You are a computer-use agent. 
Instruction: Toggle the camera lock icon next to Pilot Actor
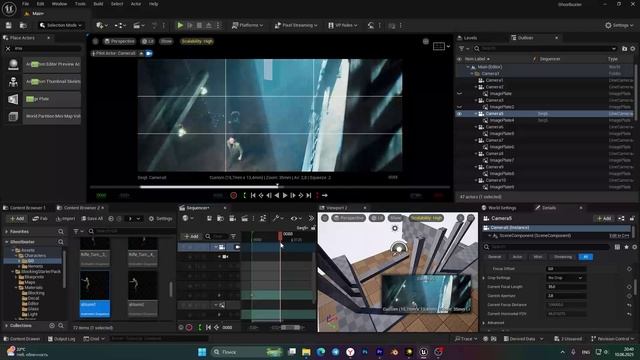tap(149, 53)
